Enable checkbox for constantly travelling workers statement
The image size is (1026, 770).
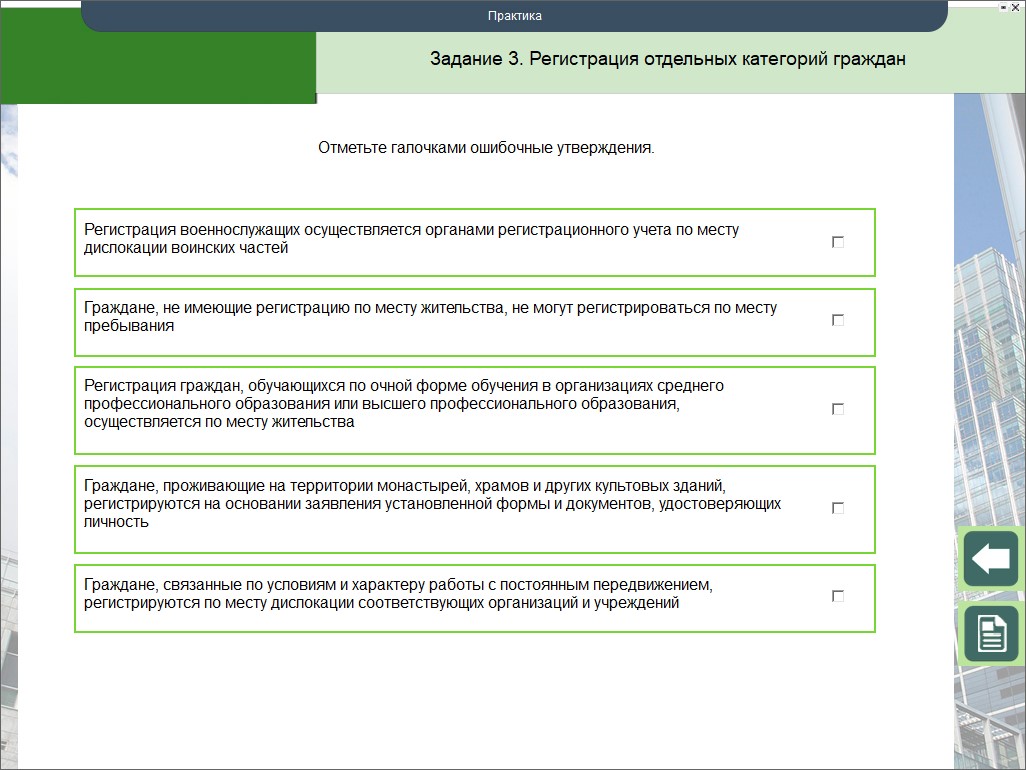tap(838, 596)
